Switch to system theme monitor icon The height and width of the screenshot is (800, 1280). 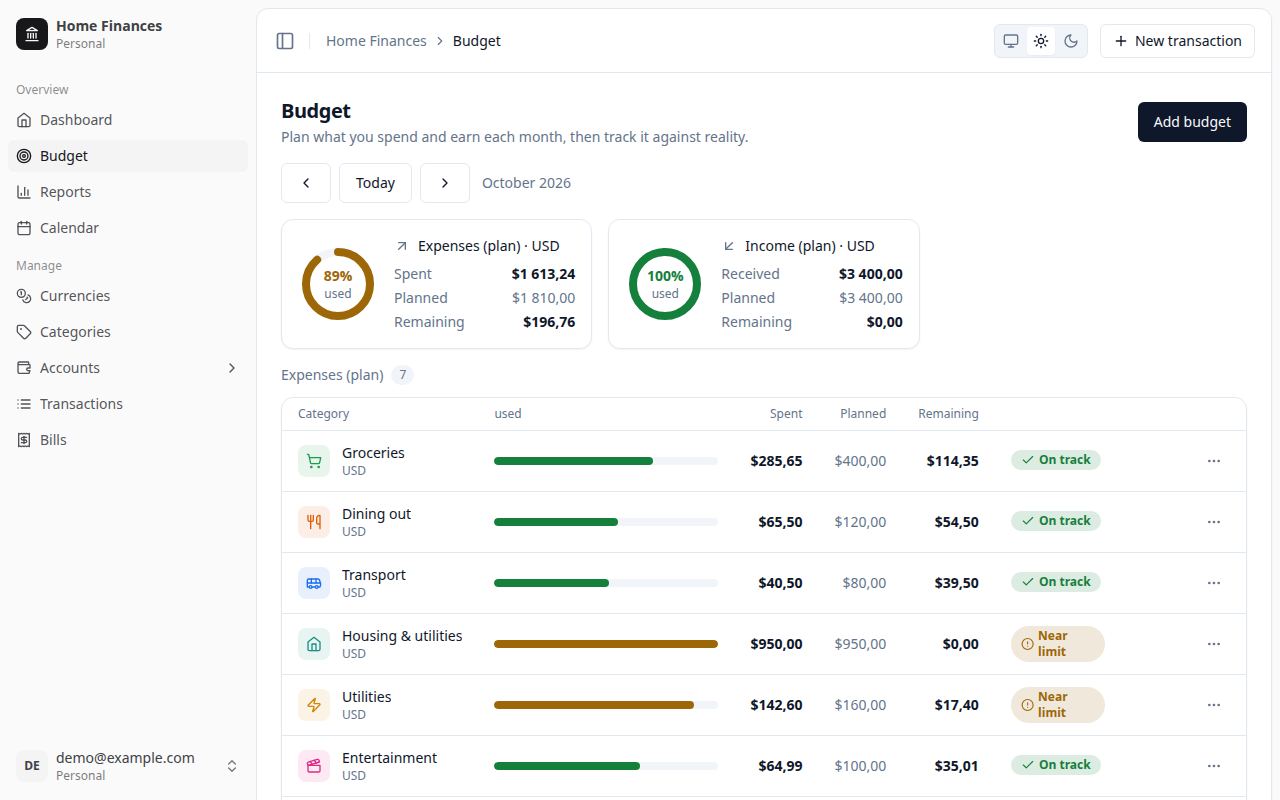point(1011,41)
